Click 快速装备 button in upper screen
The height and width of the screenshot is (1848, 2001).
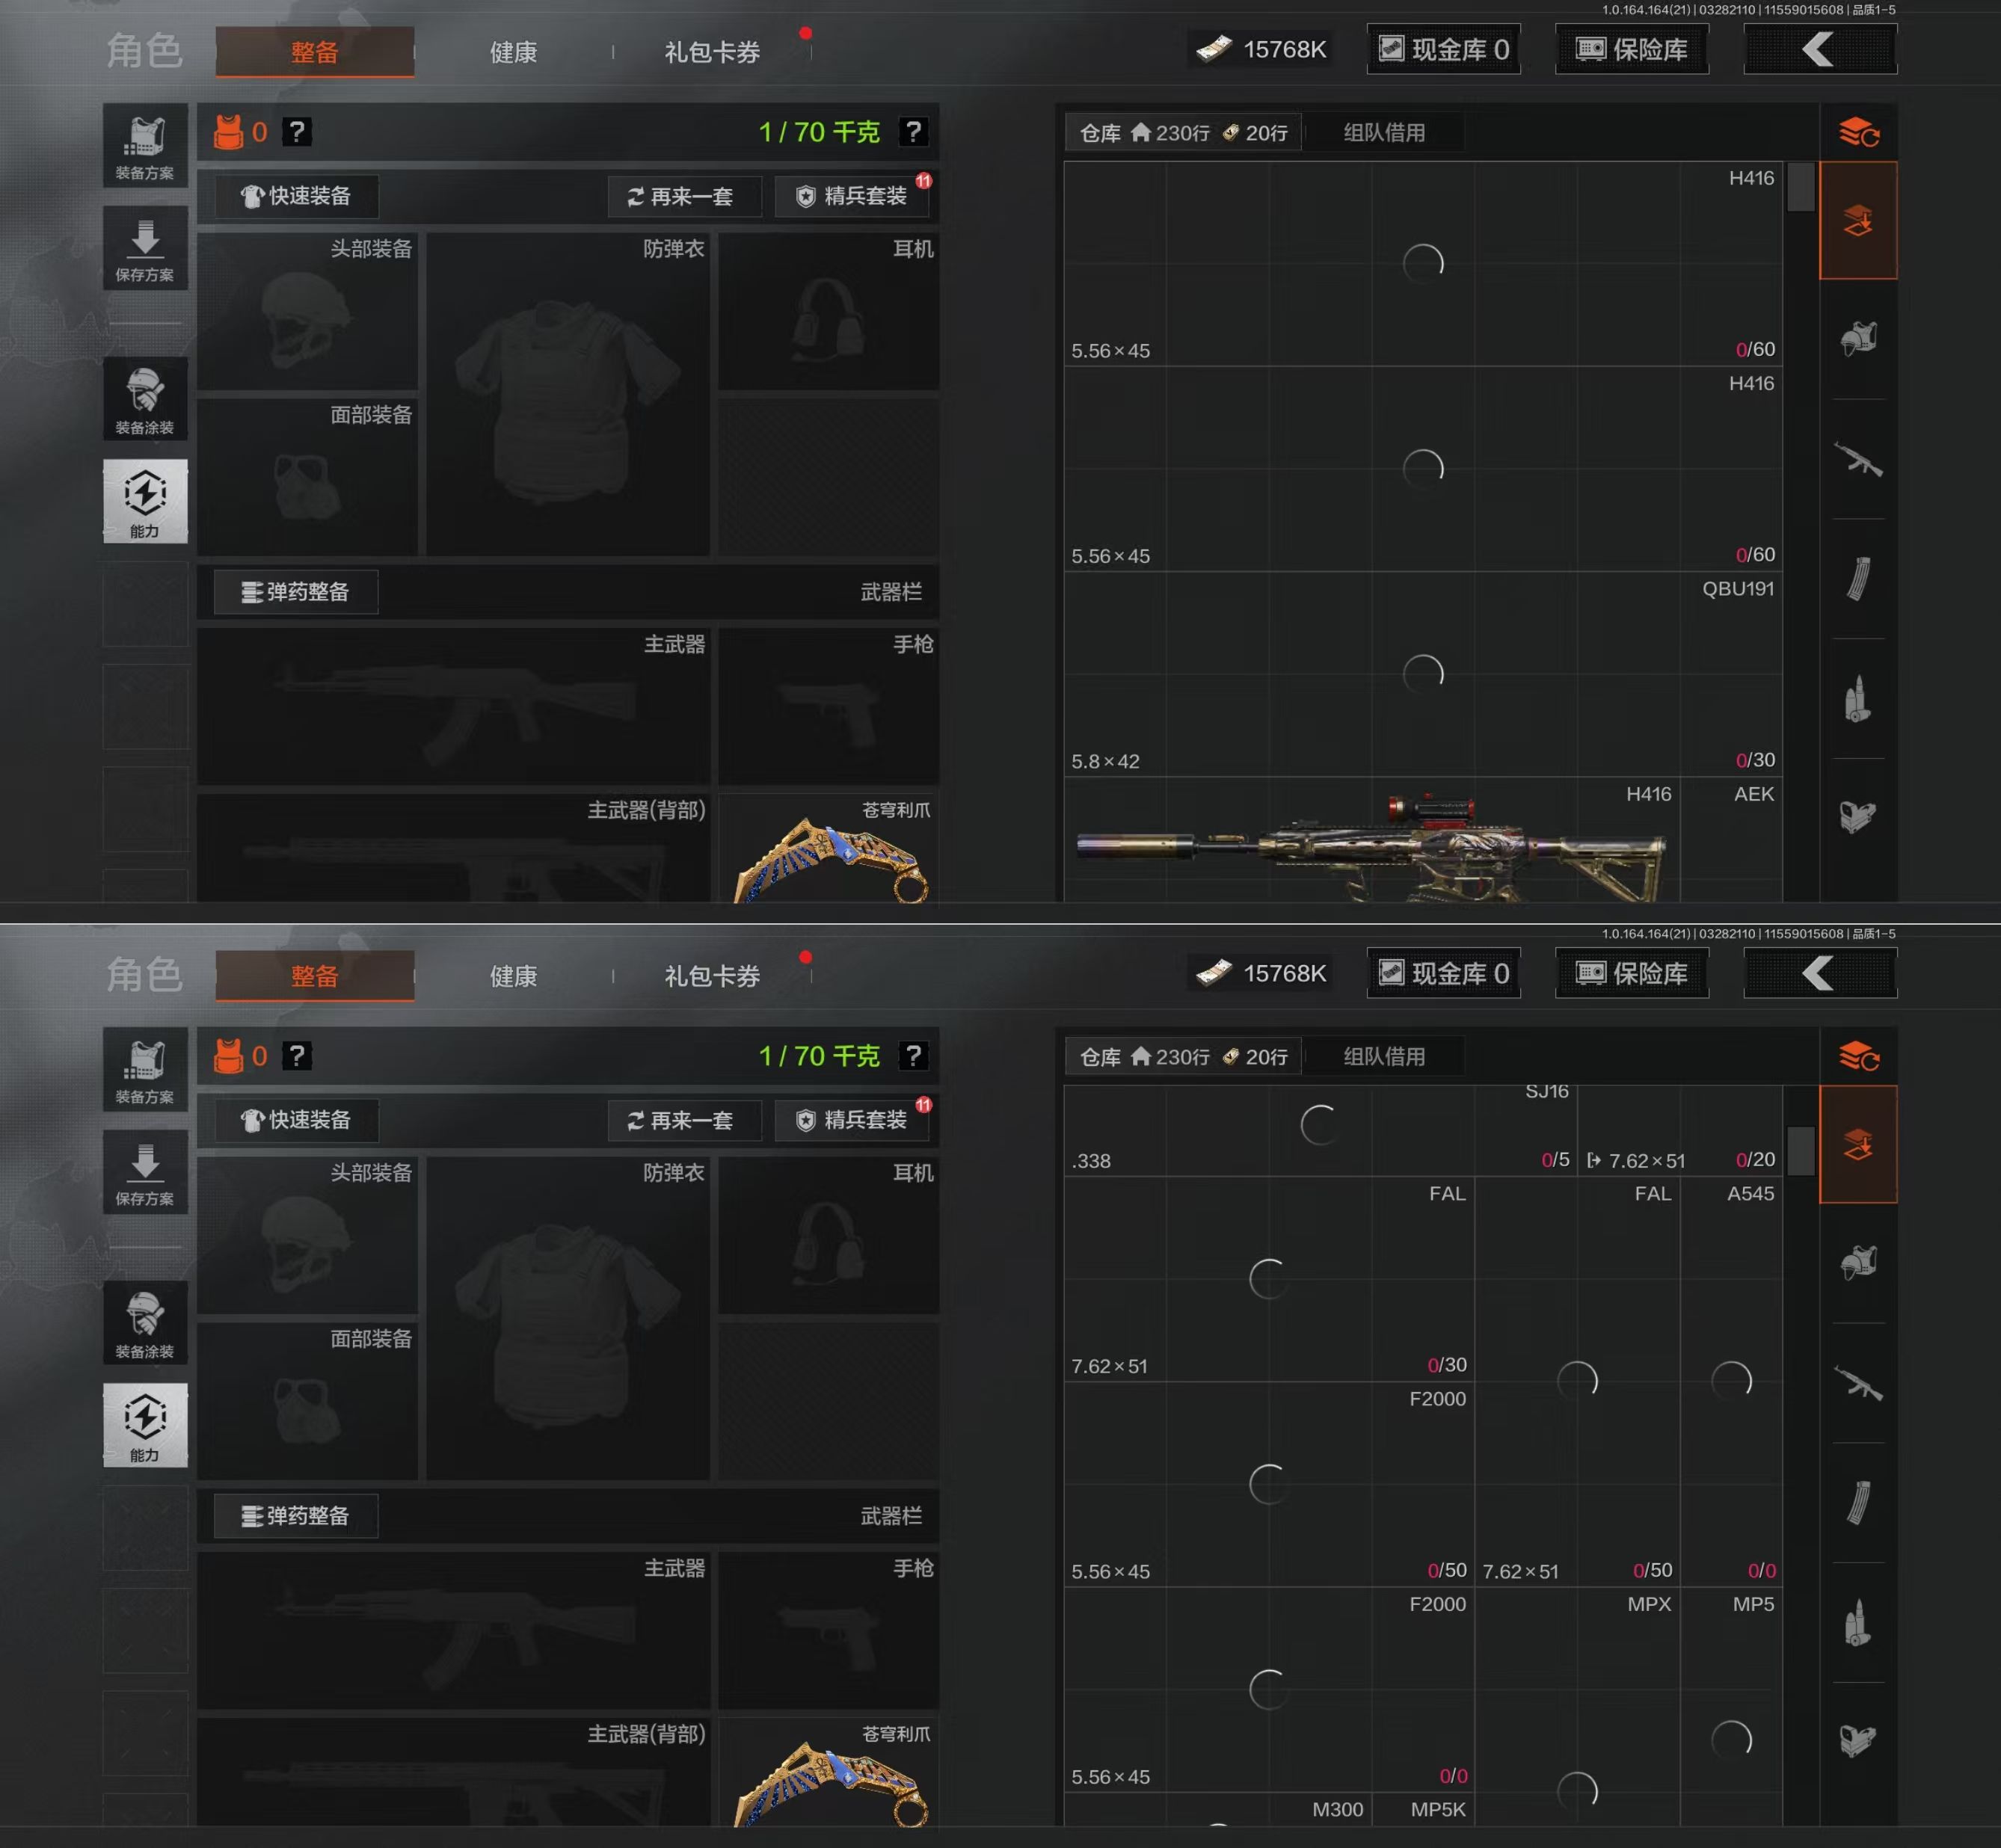(296, 196)
